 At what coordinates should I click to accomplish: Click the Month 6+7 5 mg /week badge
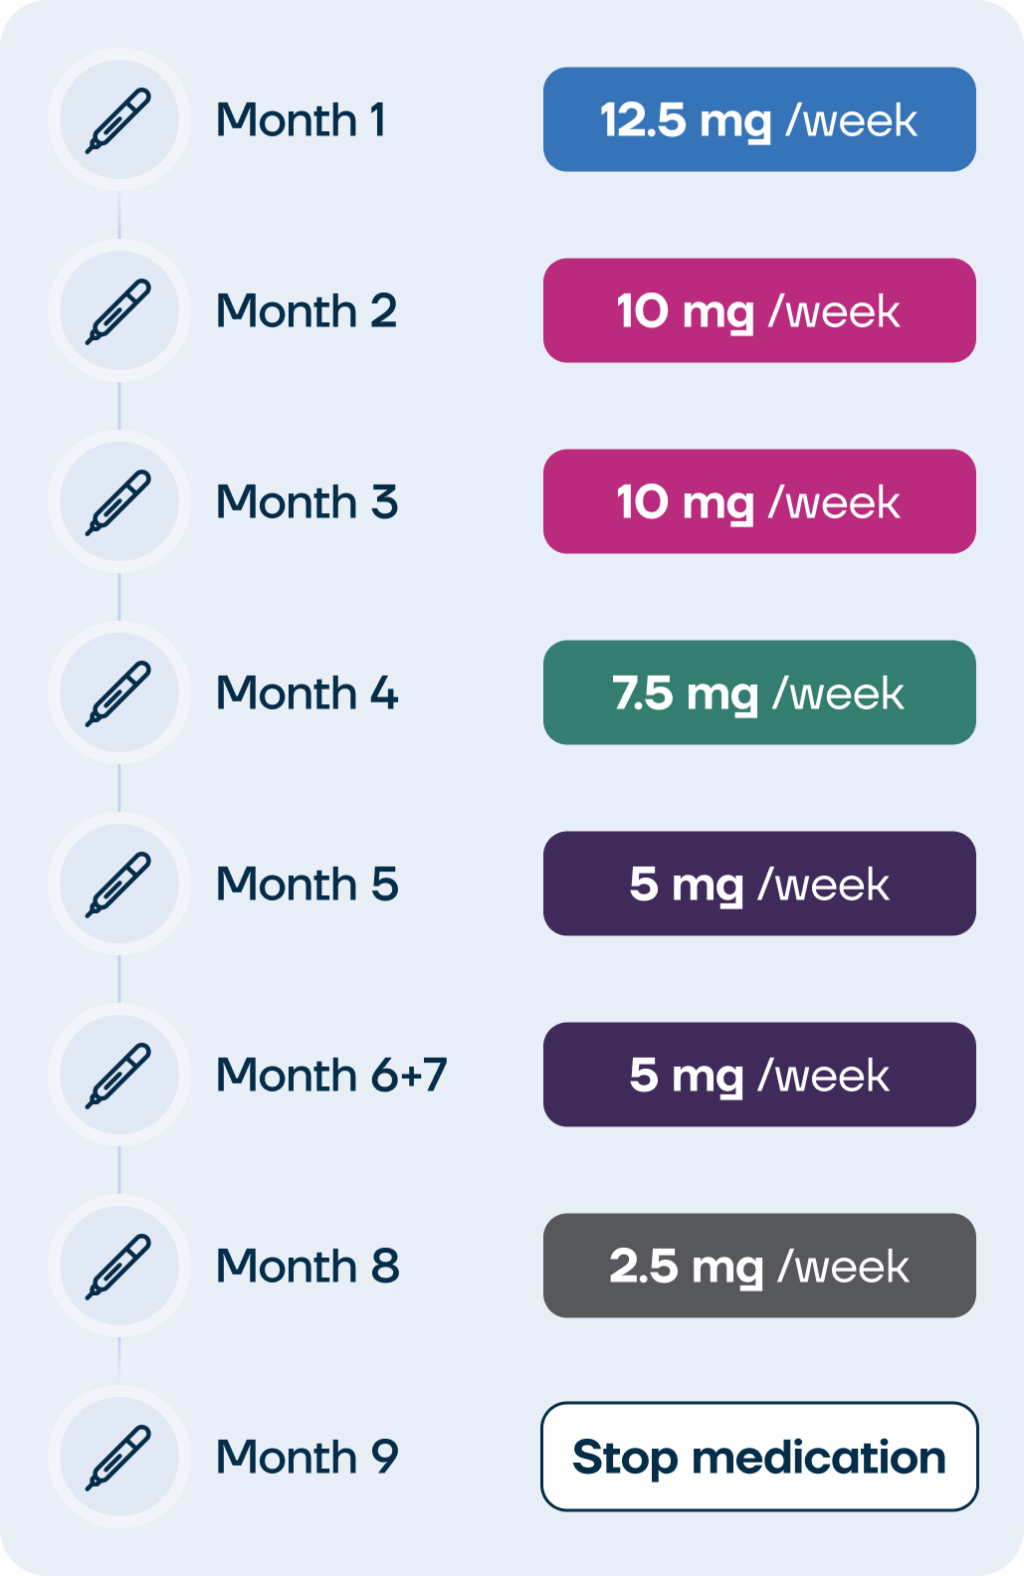tap(759, 1075)
